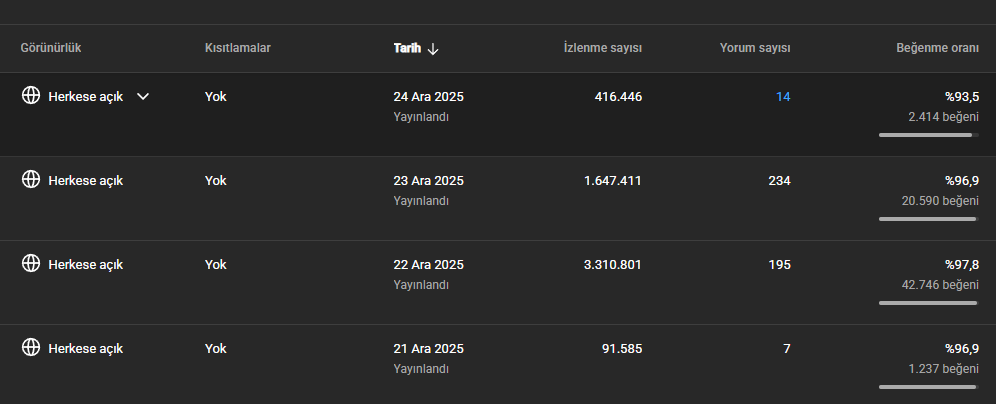
Task: Click globe icon for 21 Ara 2025 video
Action: 30,347
